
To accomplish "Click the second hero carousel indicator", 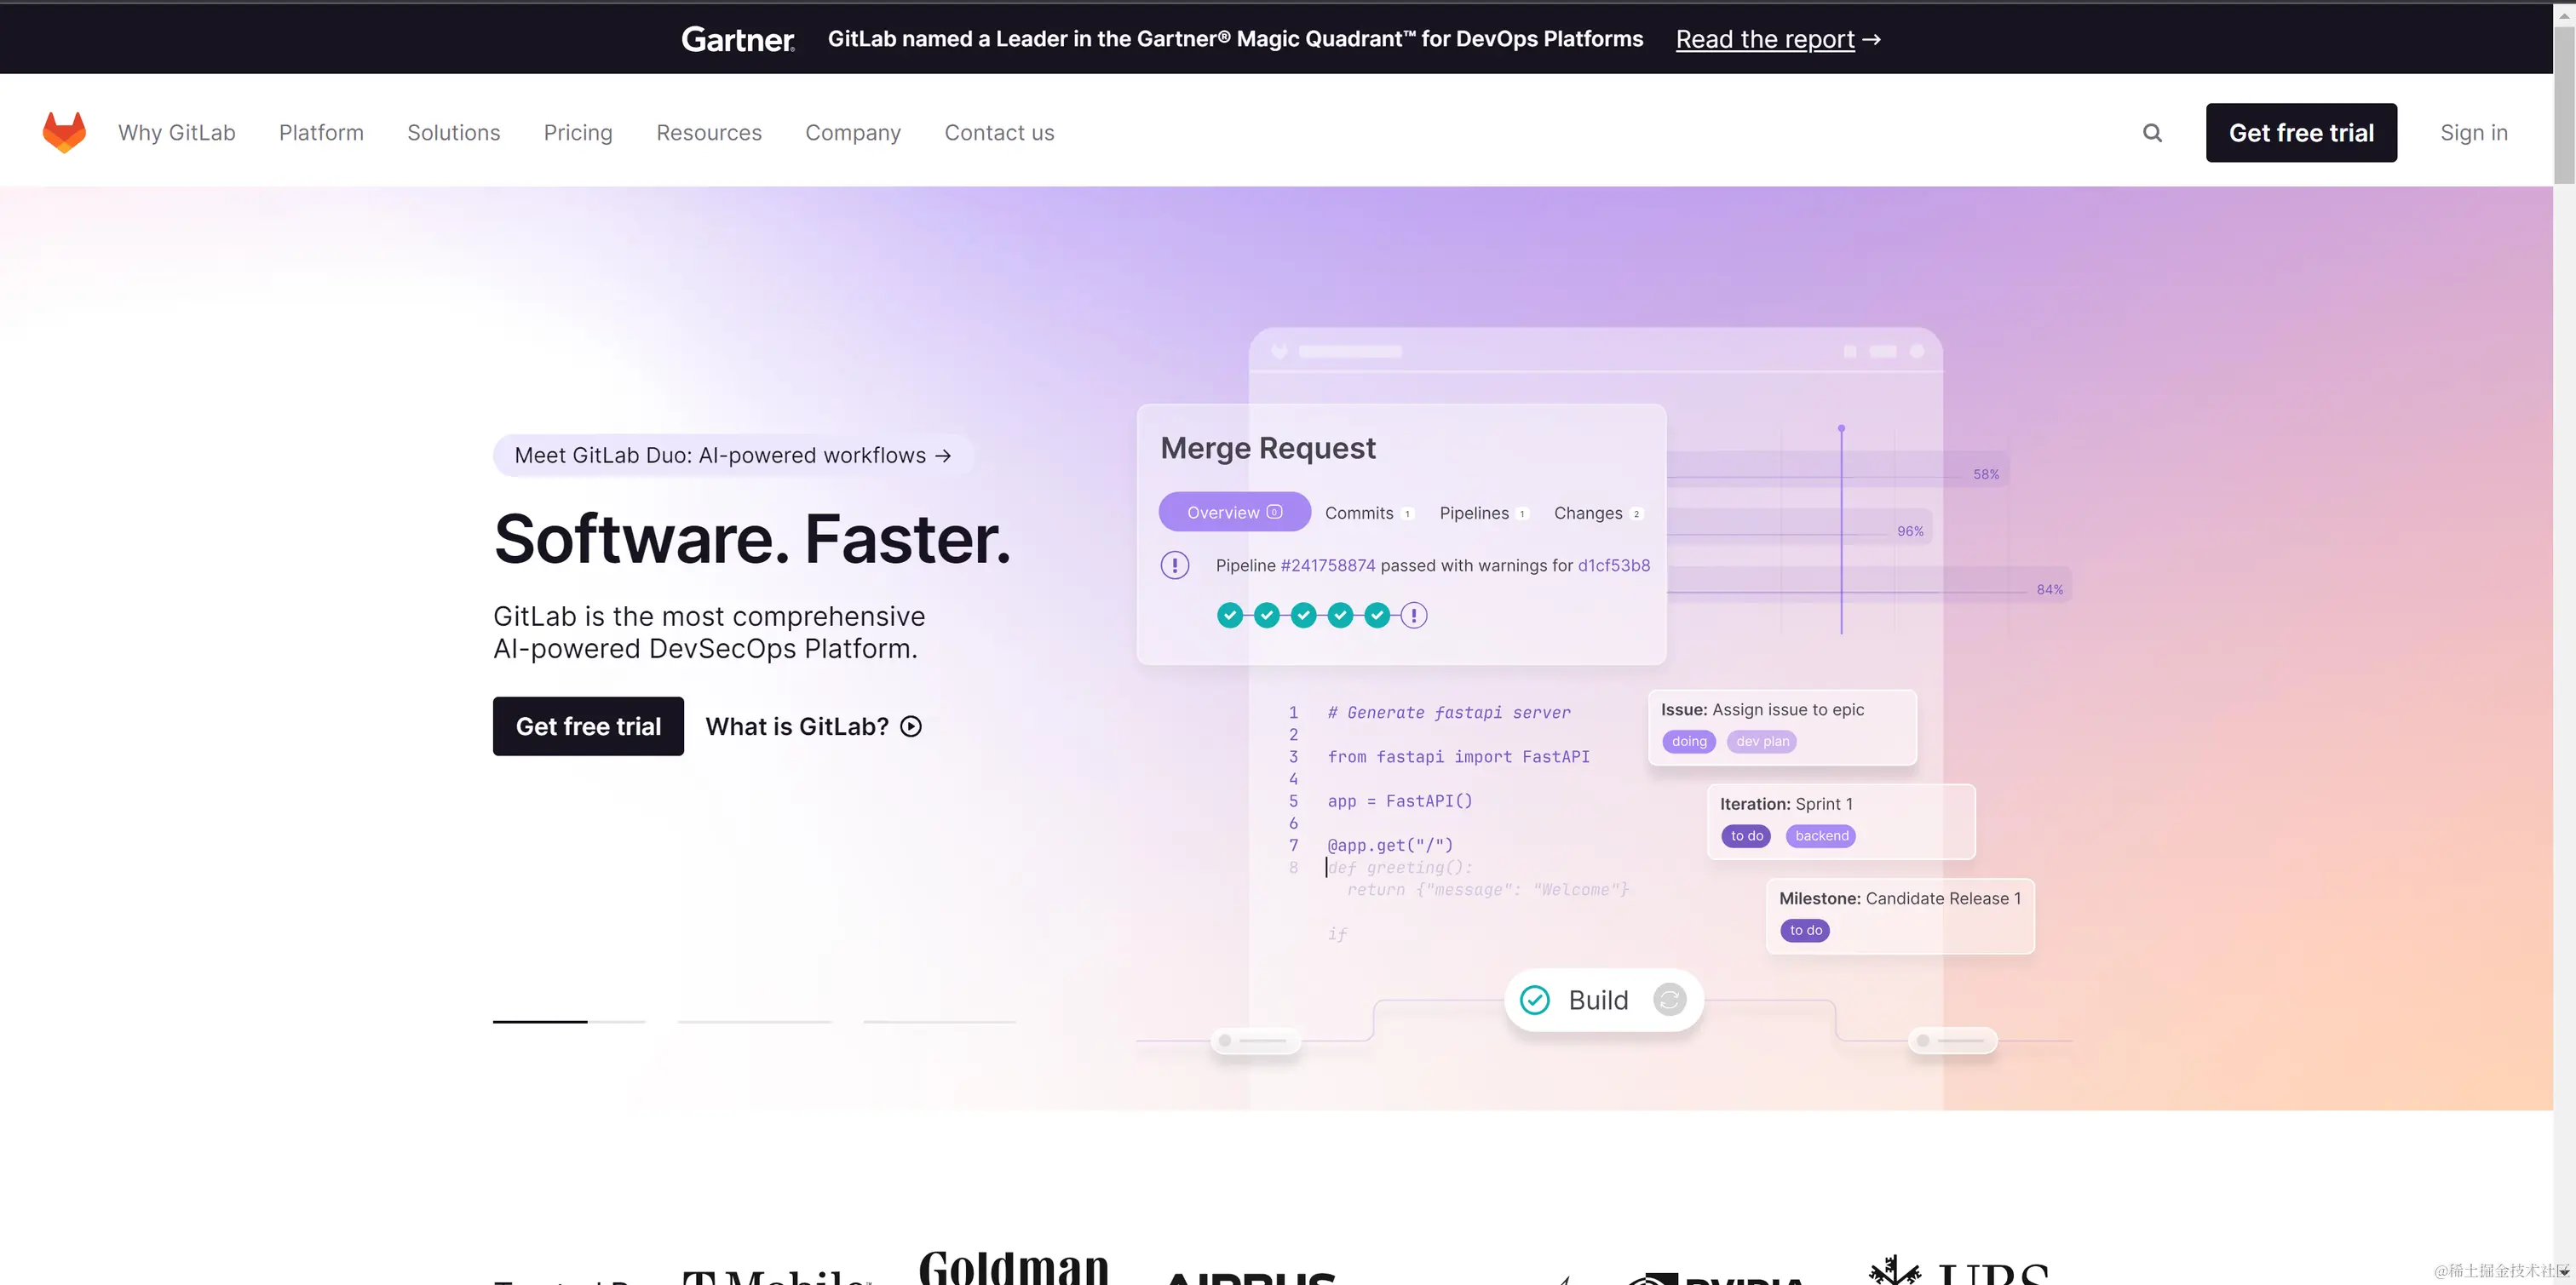I will pyautogui.click(x=754, y=1021).
